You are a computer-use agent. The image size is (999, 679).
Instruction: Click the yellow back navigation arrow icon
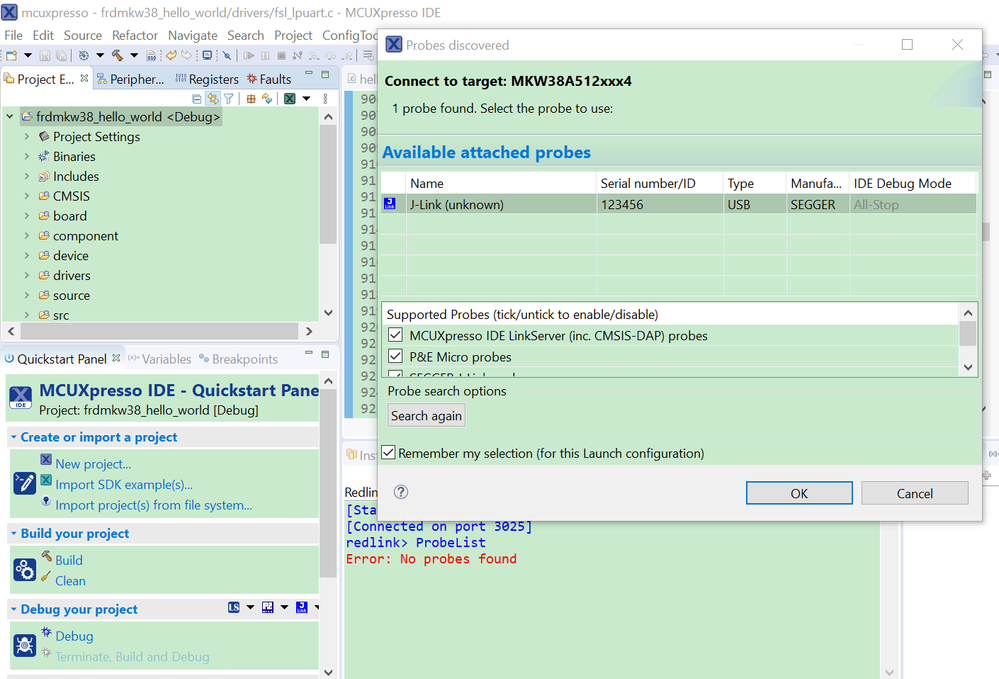pyautogui.click(x=171, y=55)
